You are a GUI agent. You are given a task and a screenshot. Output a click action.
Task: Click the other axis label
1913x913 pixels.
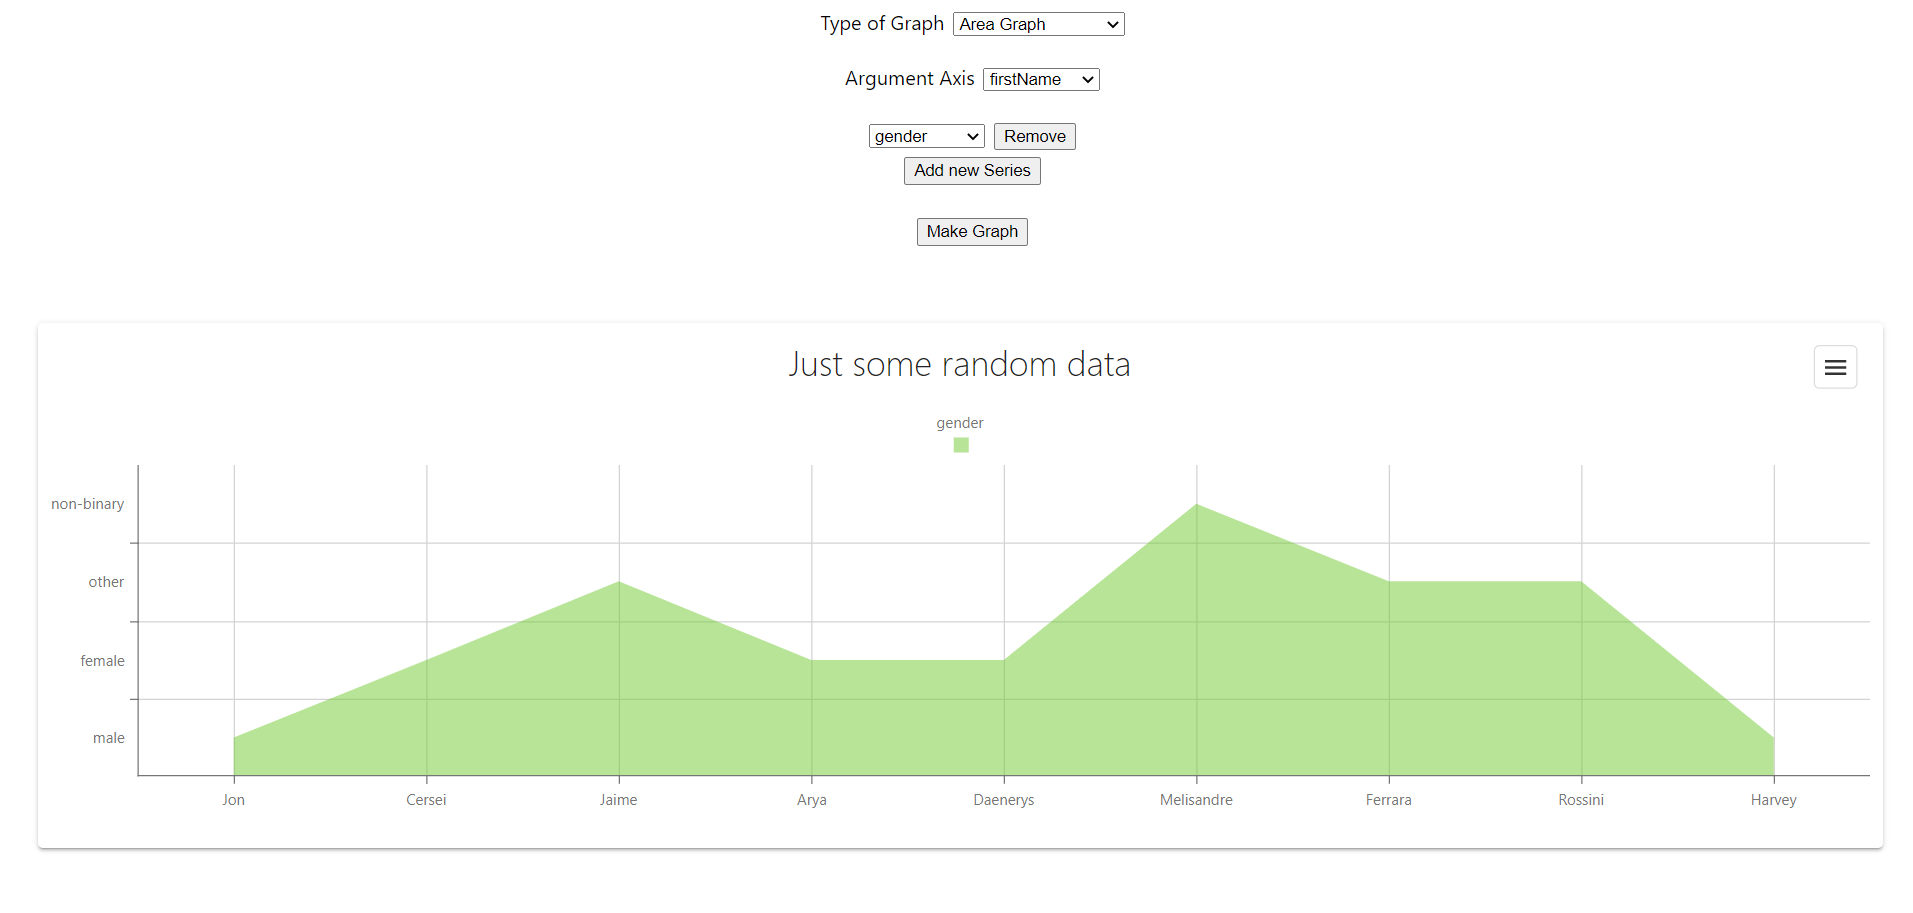pos(106,582)
